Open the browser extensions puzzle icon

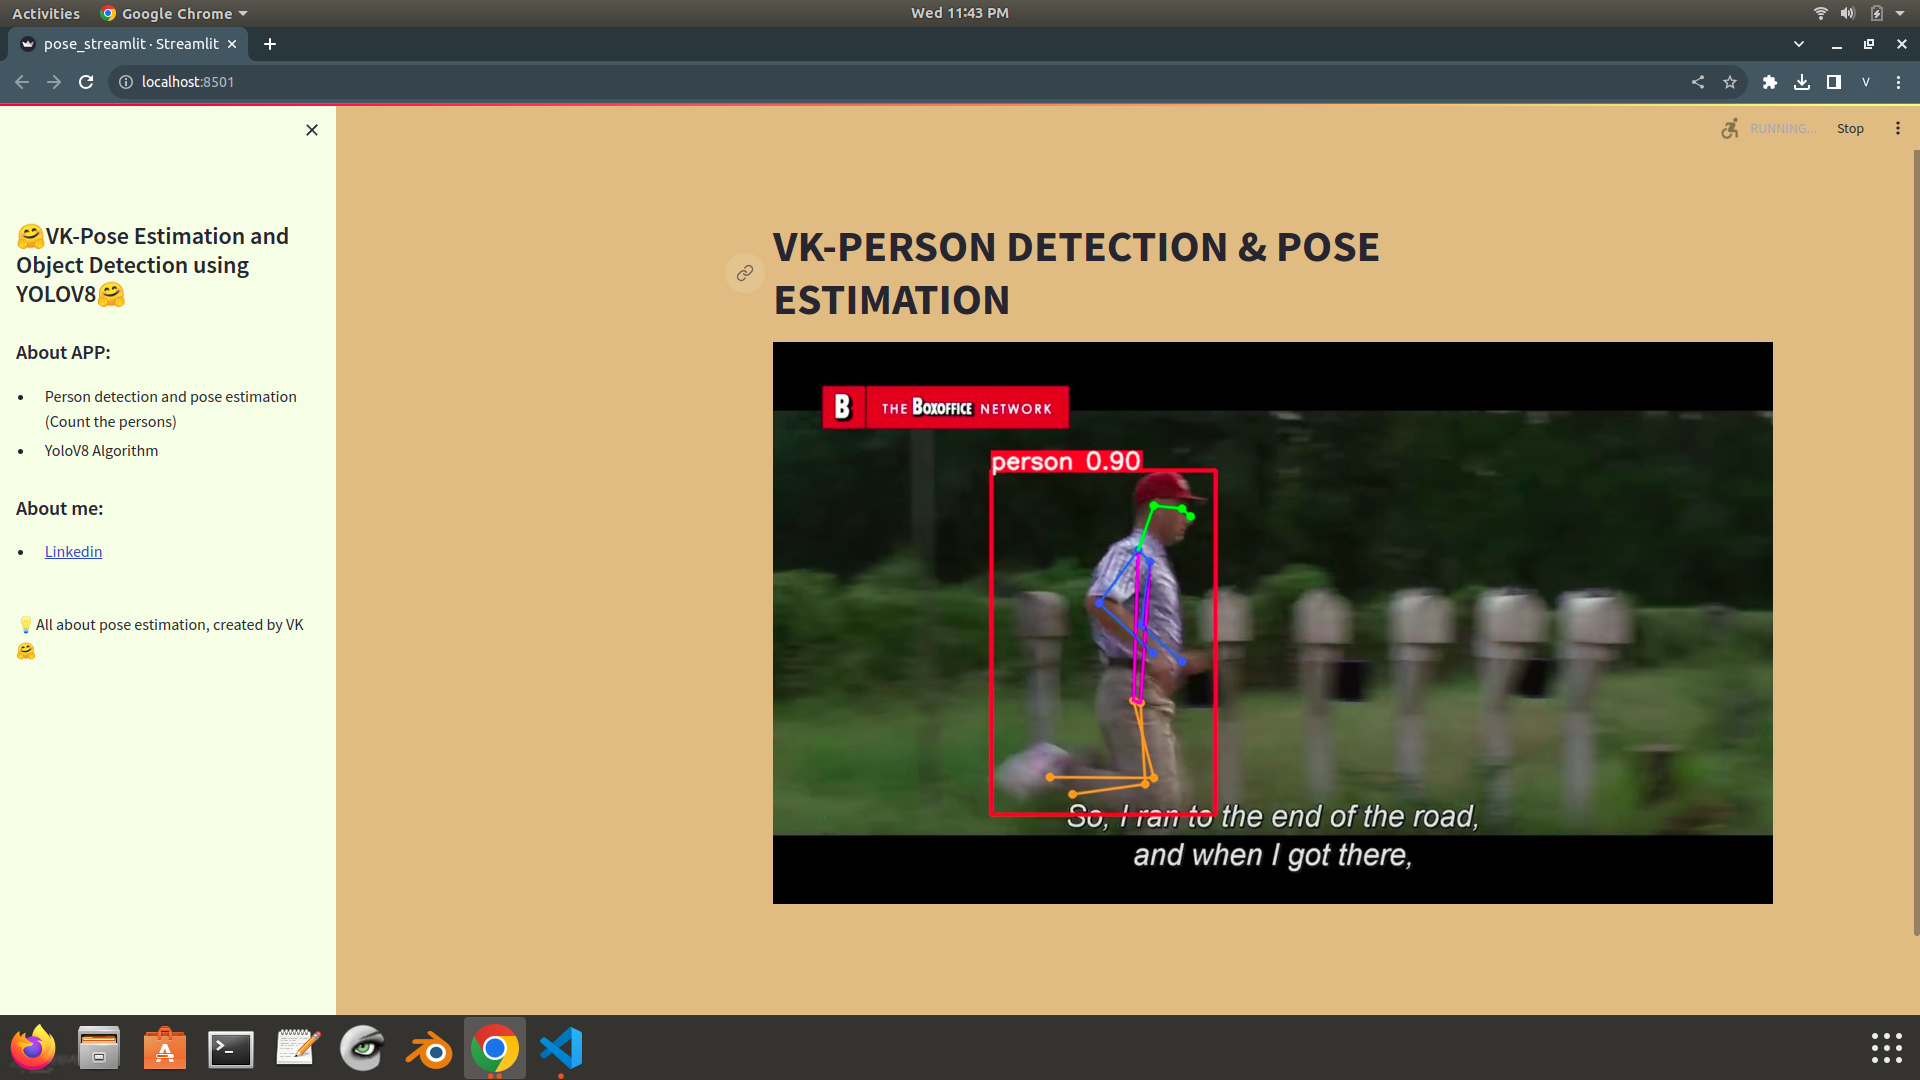[x=1769, y=82]
